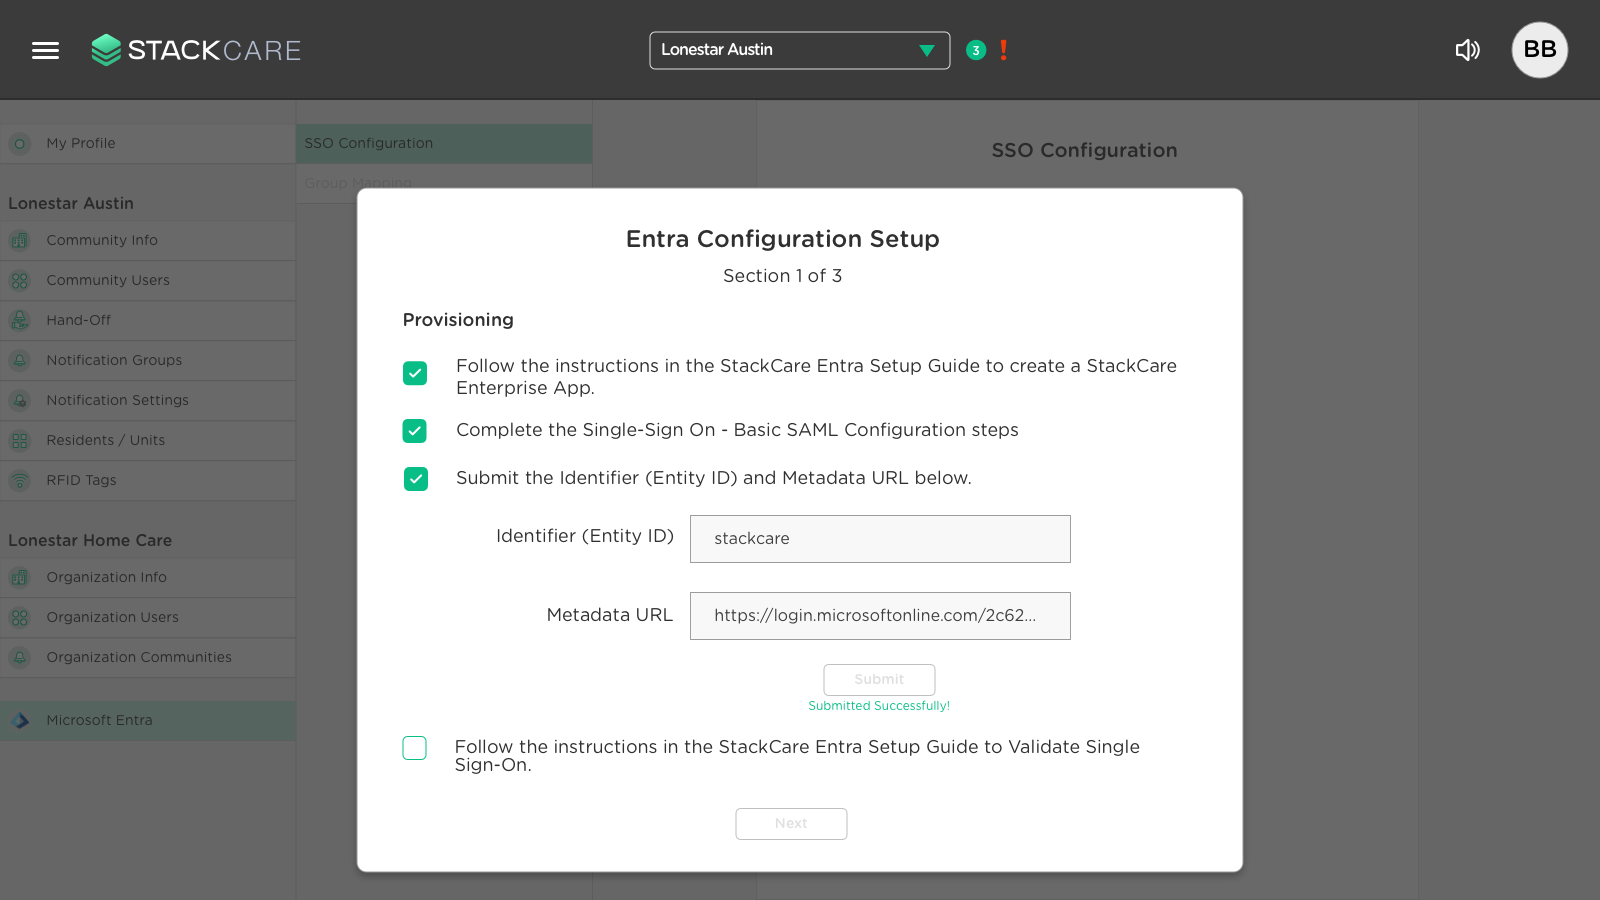Viewport: 1600px width, 900px height.
Task: Click the Lonestar Home Care section heading
Action: point(90,541)
